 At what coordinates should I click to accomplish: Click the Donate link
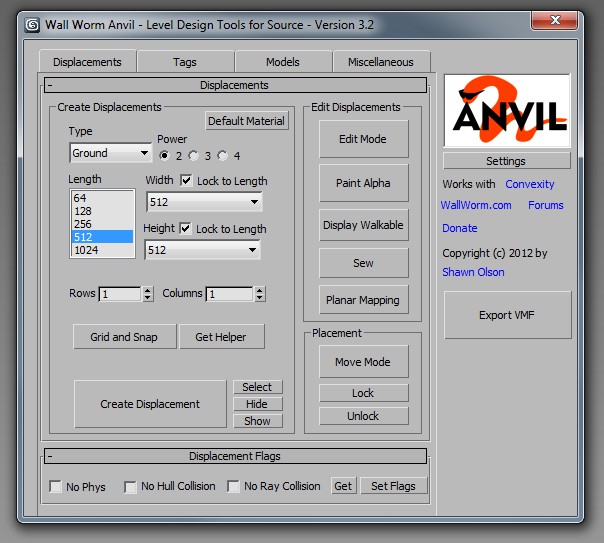click(460, 228)
